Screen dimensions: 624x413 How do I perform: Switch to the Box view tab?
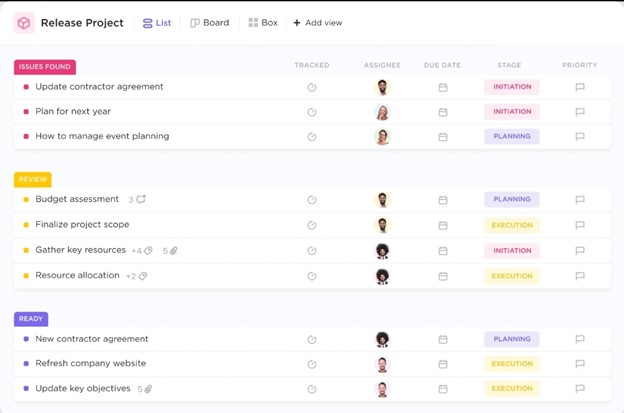[263, 23]
